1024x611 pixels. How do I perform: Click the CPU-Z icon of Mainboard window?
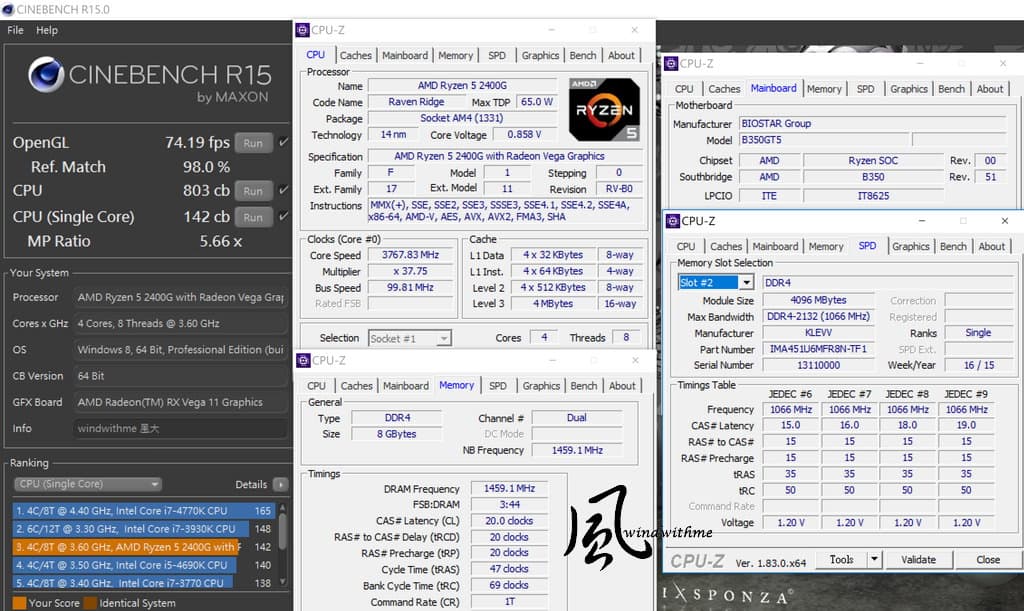671,63
